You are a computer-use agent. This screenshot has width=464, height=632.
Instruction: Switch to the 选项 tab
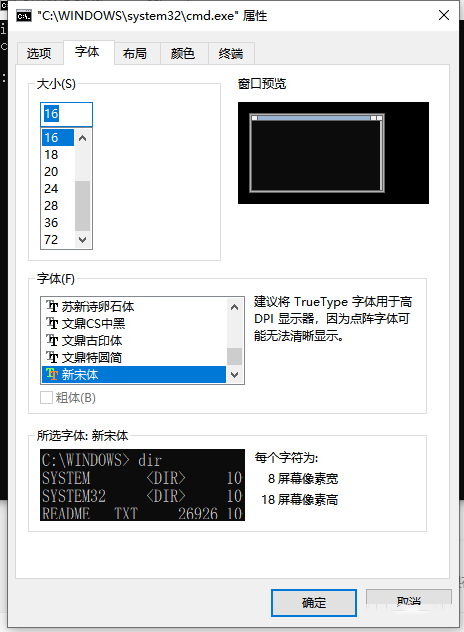point(39,54)
